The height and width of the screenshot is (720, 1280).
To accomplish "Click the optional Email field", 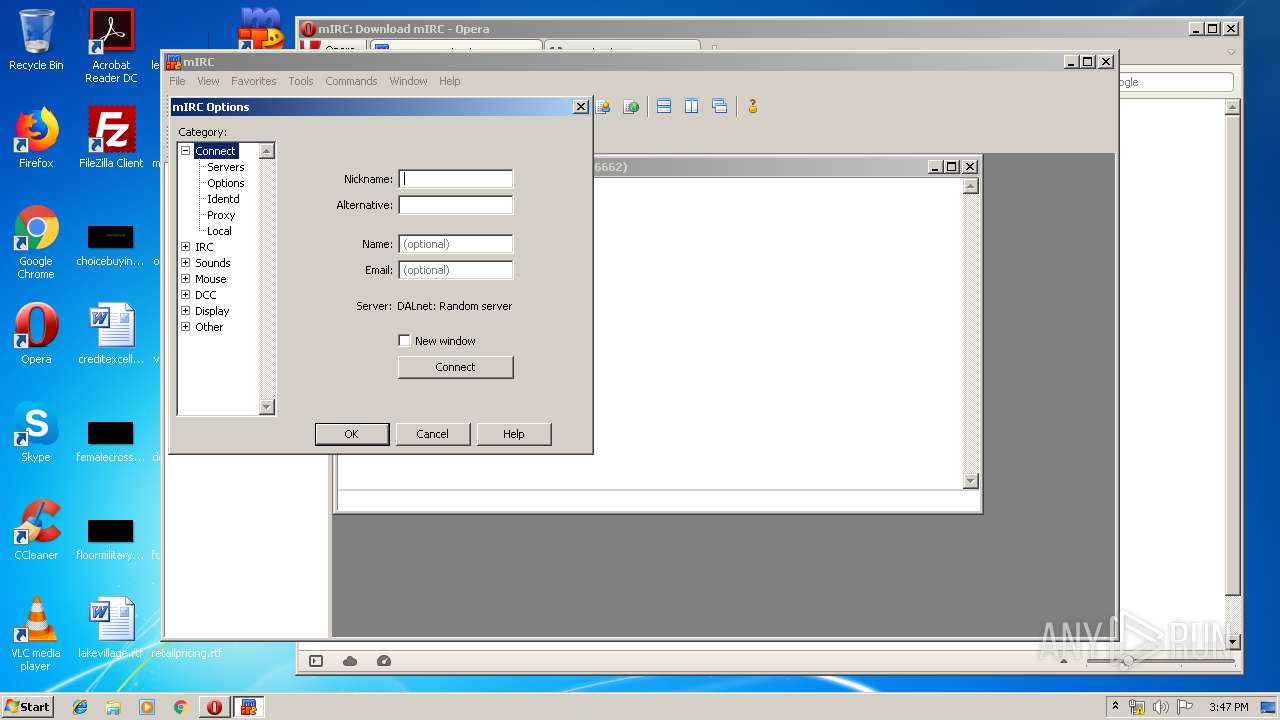I will [x=455, y=270].
